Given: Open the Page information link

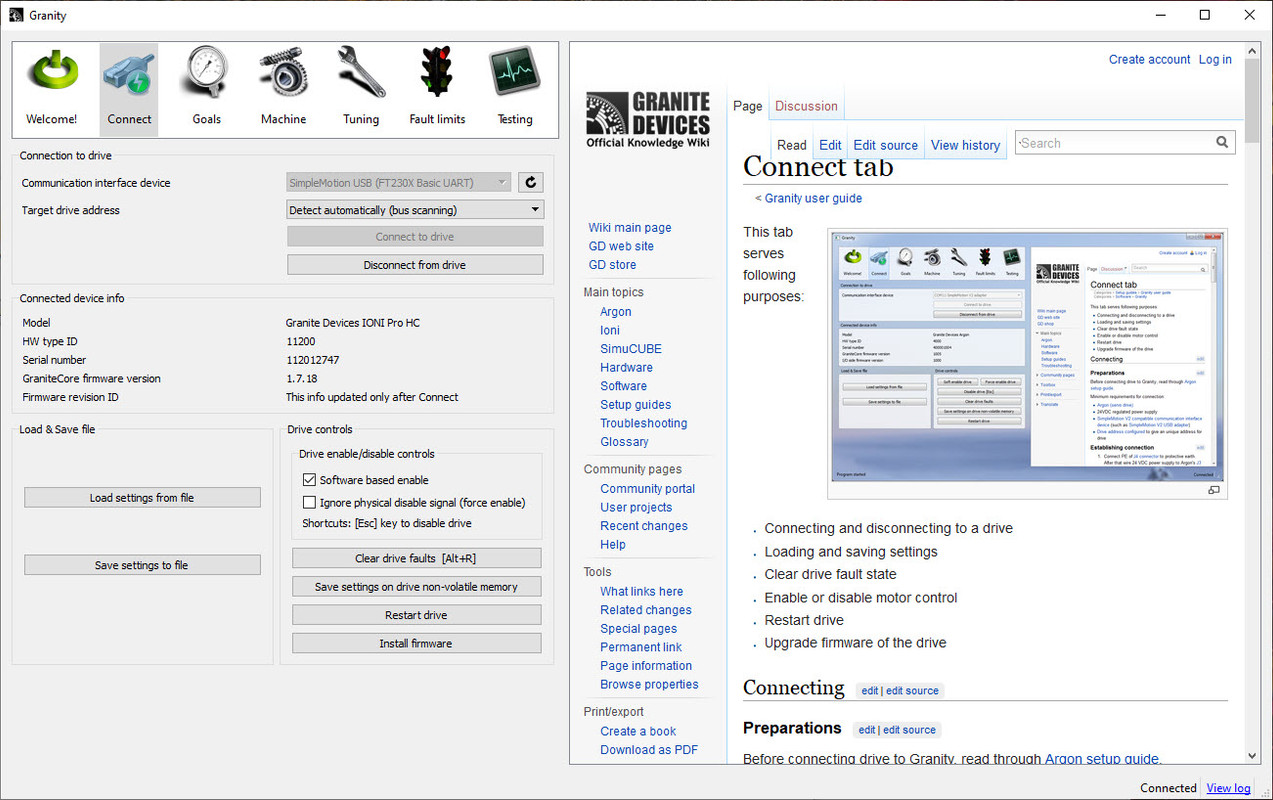Looking at the screenshot, I should (x=646, y=666).
